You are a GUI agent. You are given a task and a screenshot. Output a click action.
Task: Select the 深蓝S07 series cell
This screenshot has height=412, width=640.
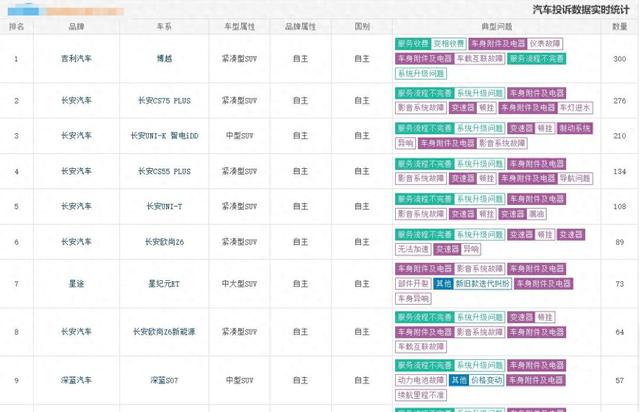[x=164, y=380]
